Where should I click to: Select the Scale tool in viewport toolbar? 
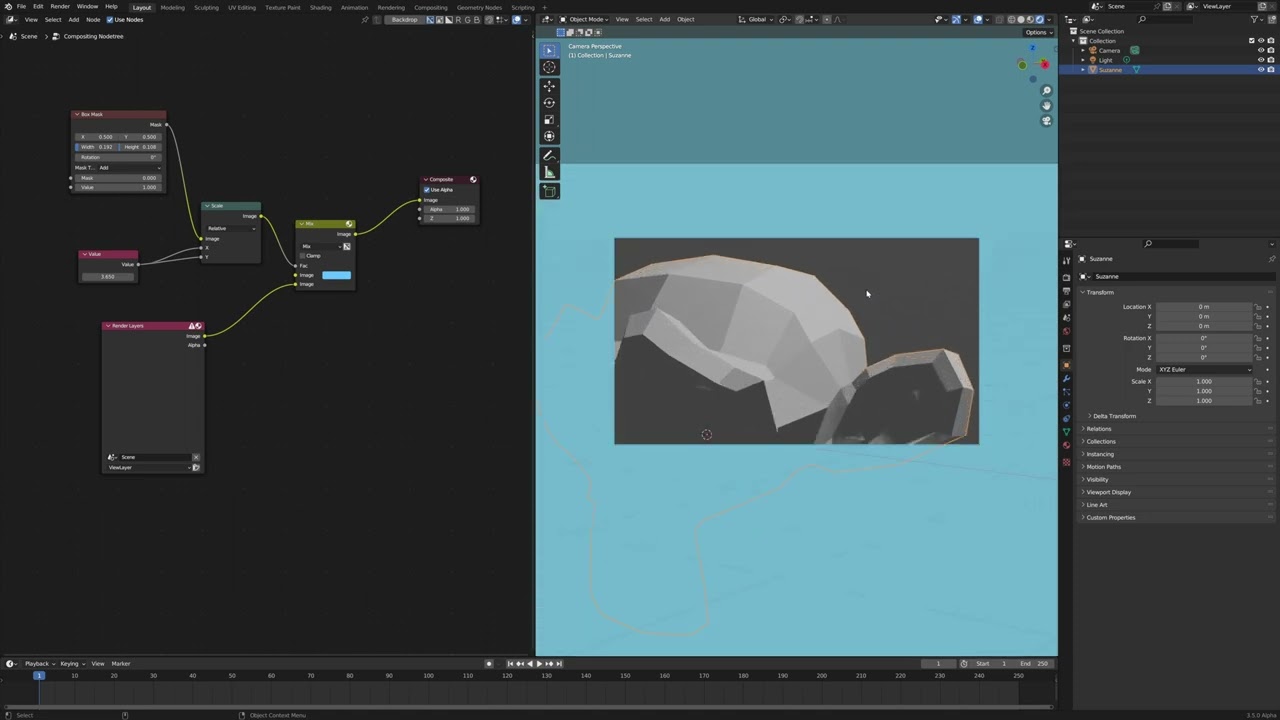pyautogui.click(x=549, y=120)
